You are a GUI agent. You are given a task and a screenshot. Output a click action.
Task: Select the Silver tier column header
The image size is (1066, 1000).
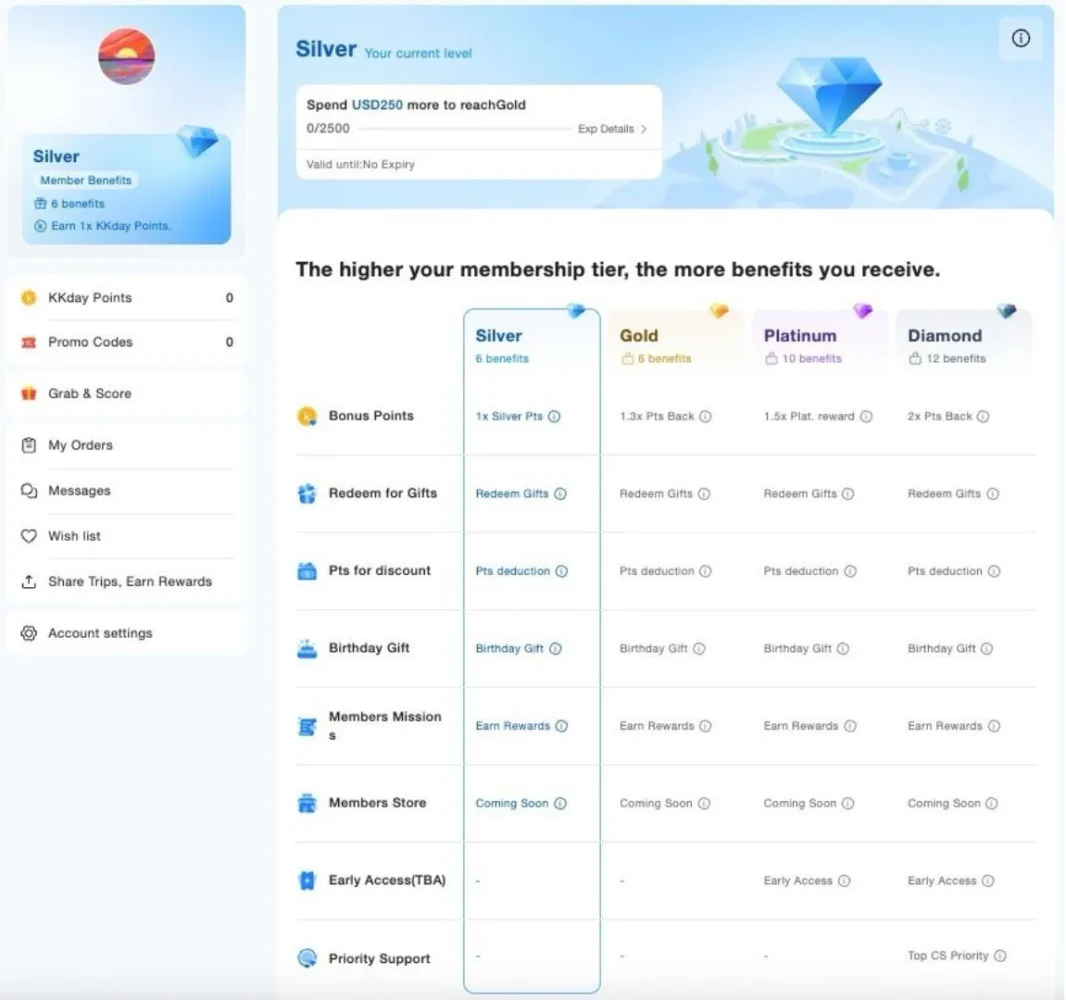coord(531,344)
